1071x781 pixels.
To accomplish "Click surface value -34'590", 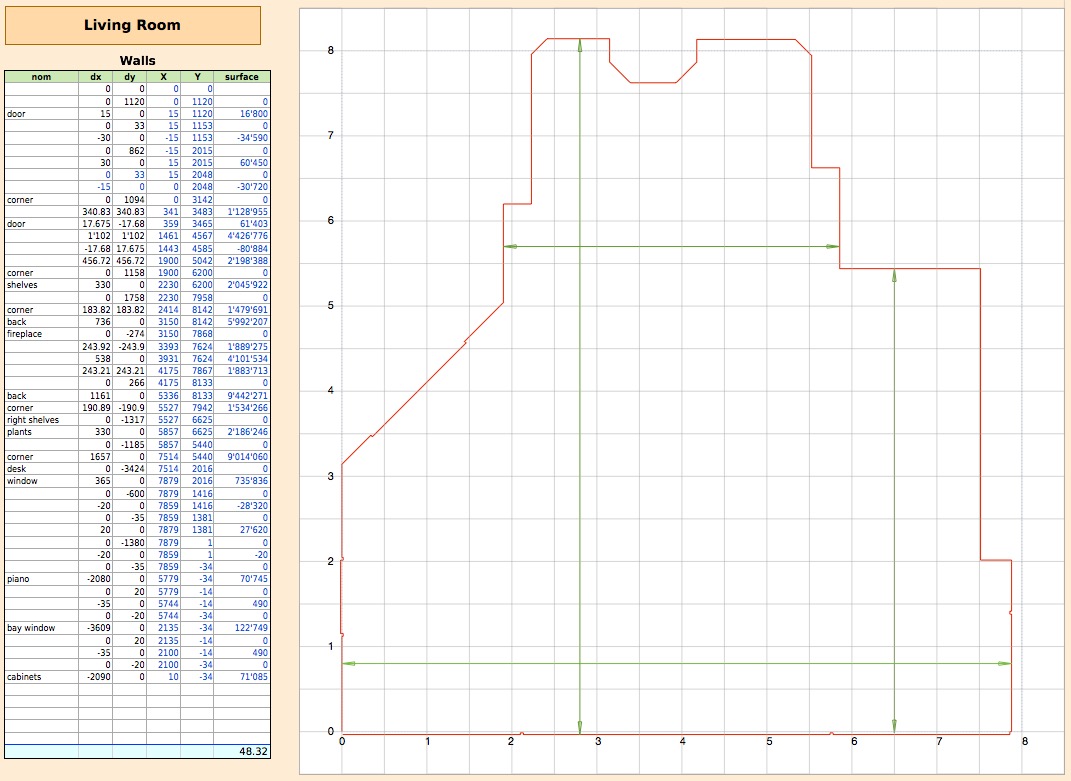I will (x=252, y=137).
